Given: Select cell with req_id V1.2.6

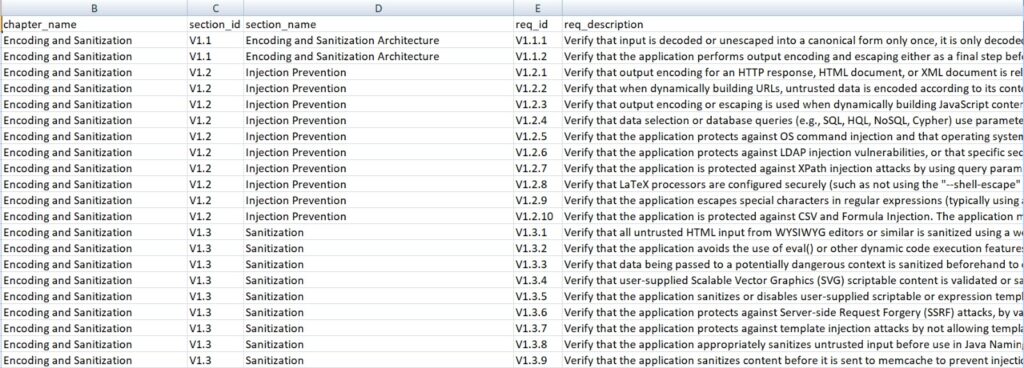Looking at the screenshot, I should [x=537, y=152].
